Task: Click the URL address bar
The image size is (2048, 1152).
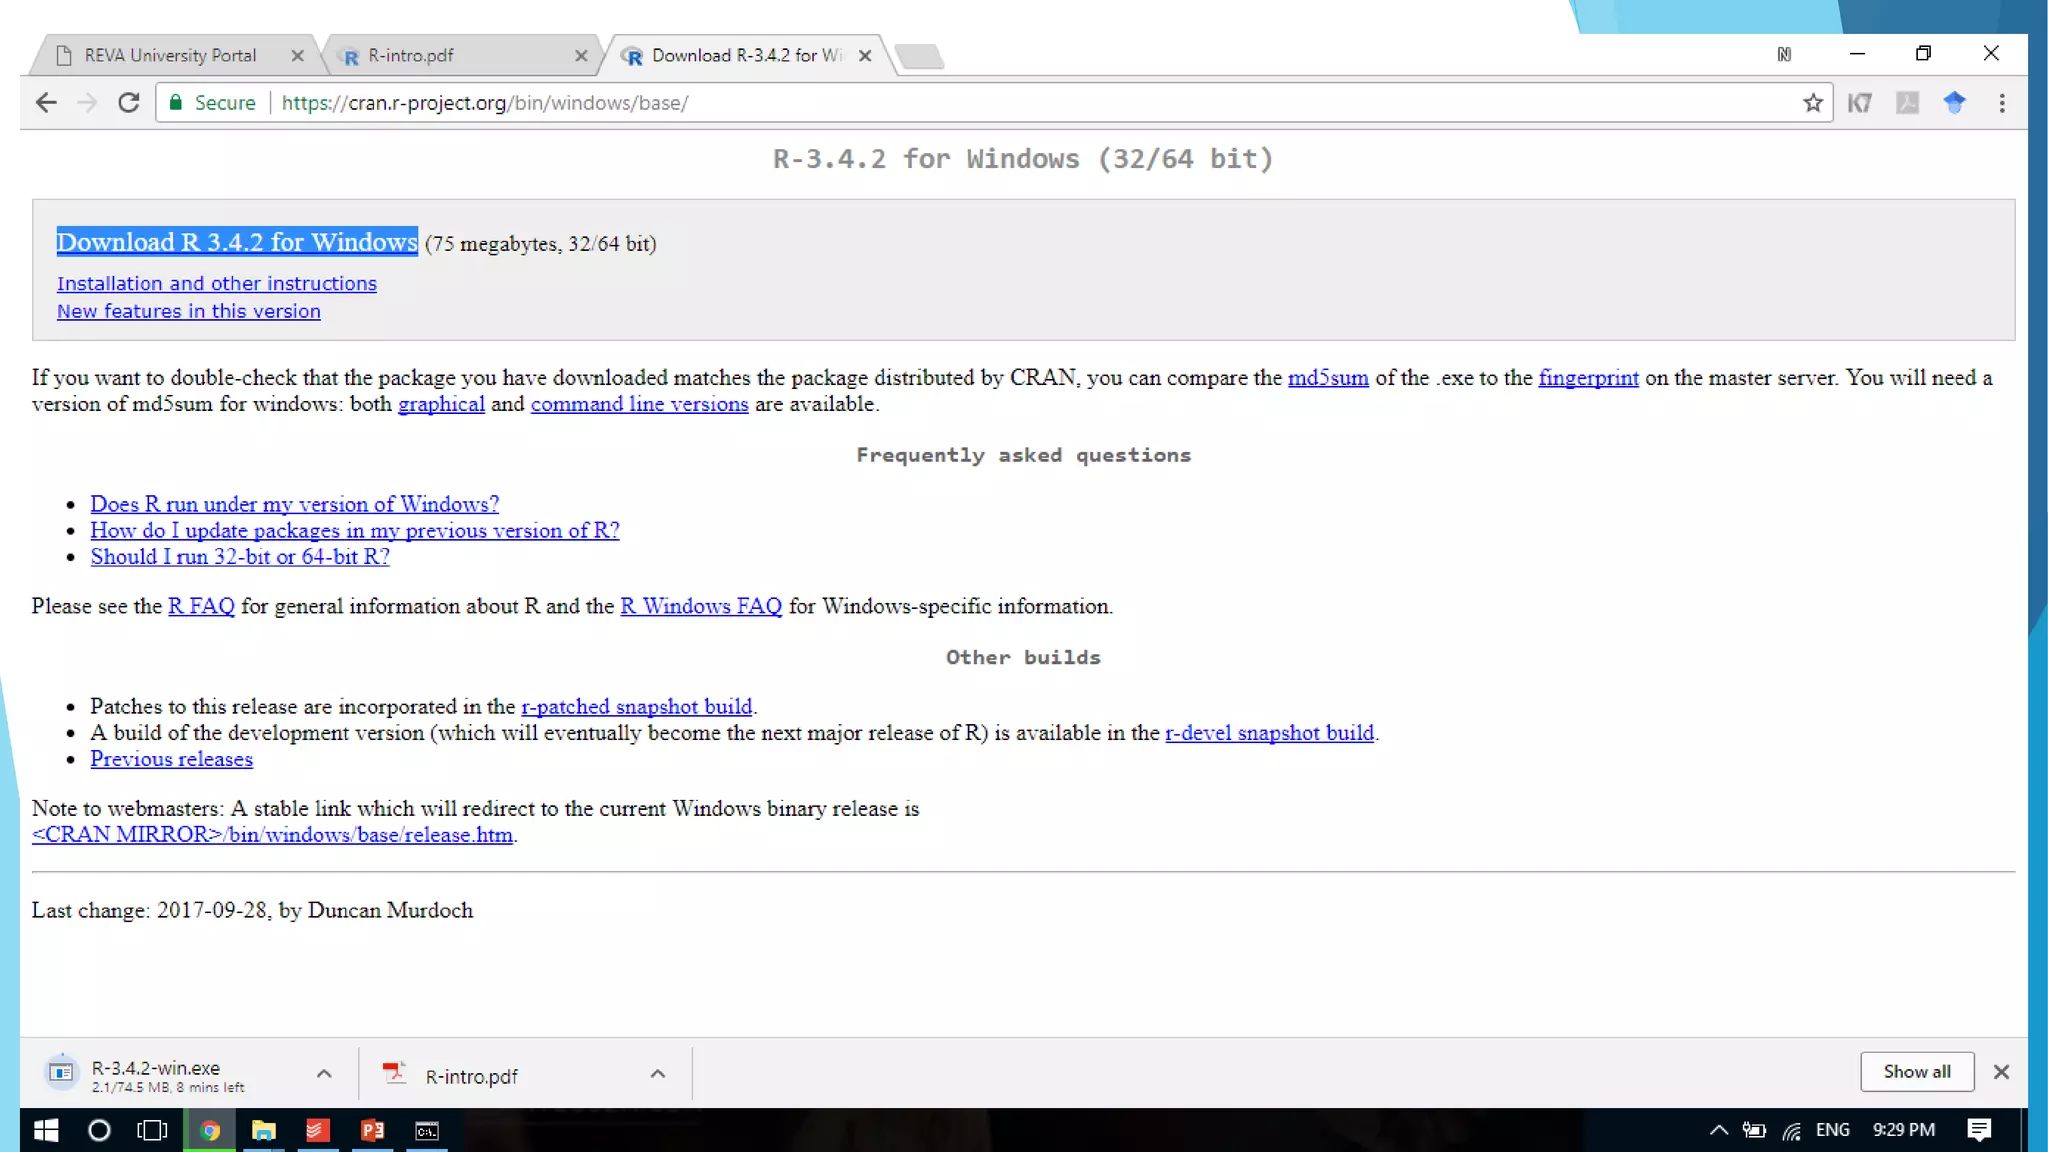Action: point(1000,103)
